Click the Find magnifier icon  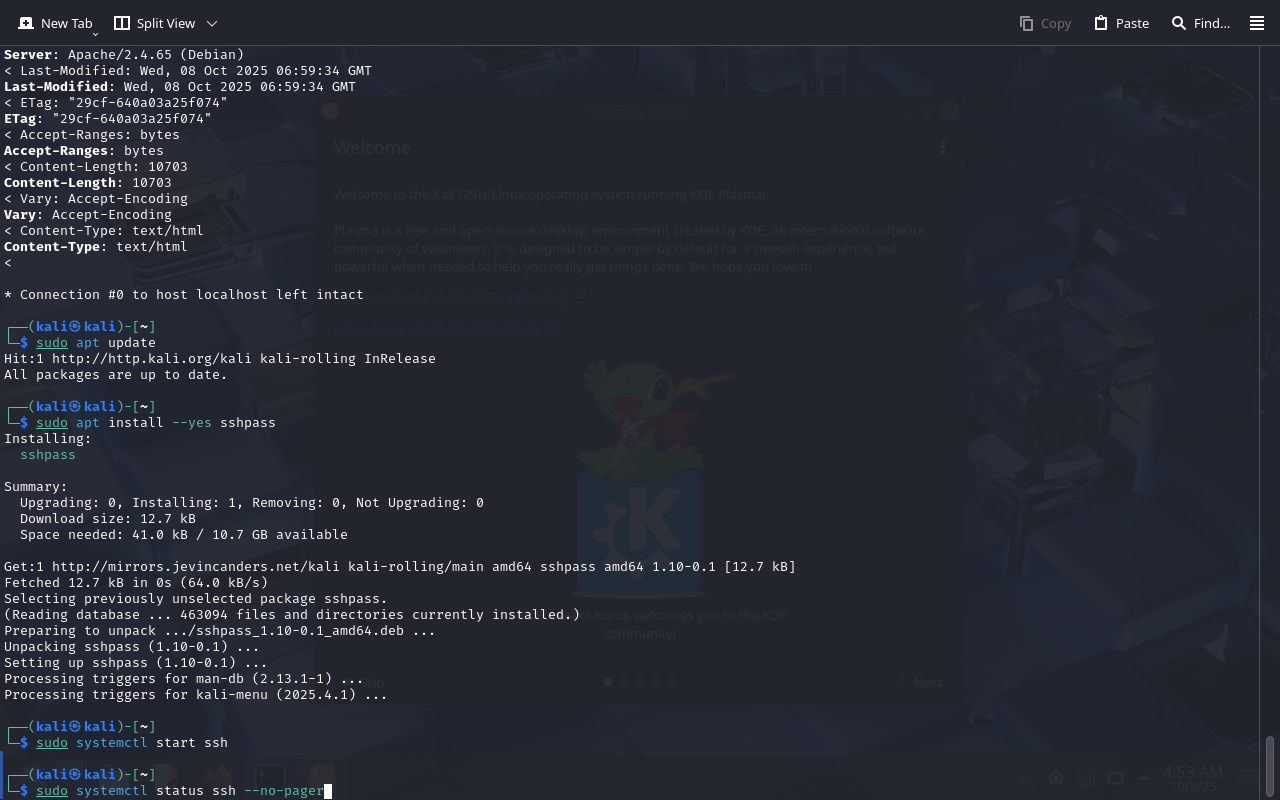click(1179, 23)
